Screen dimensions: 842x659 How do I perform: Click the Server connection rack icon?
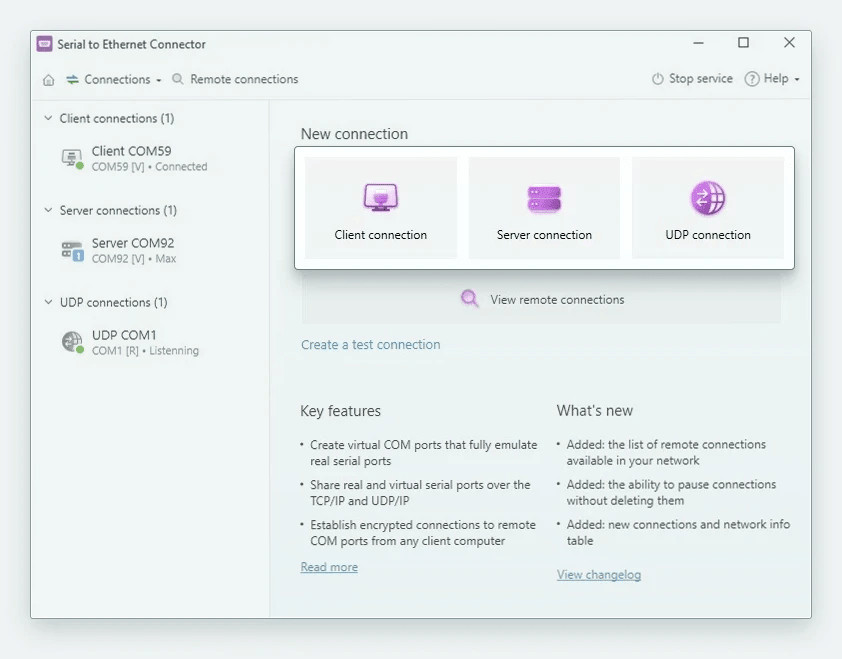pos(544,199)
